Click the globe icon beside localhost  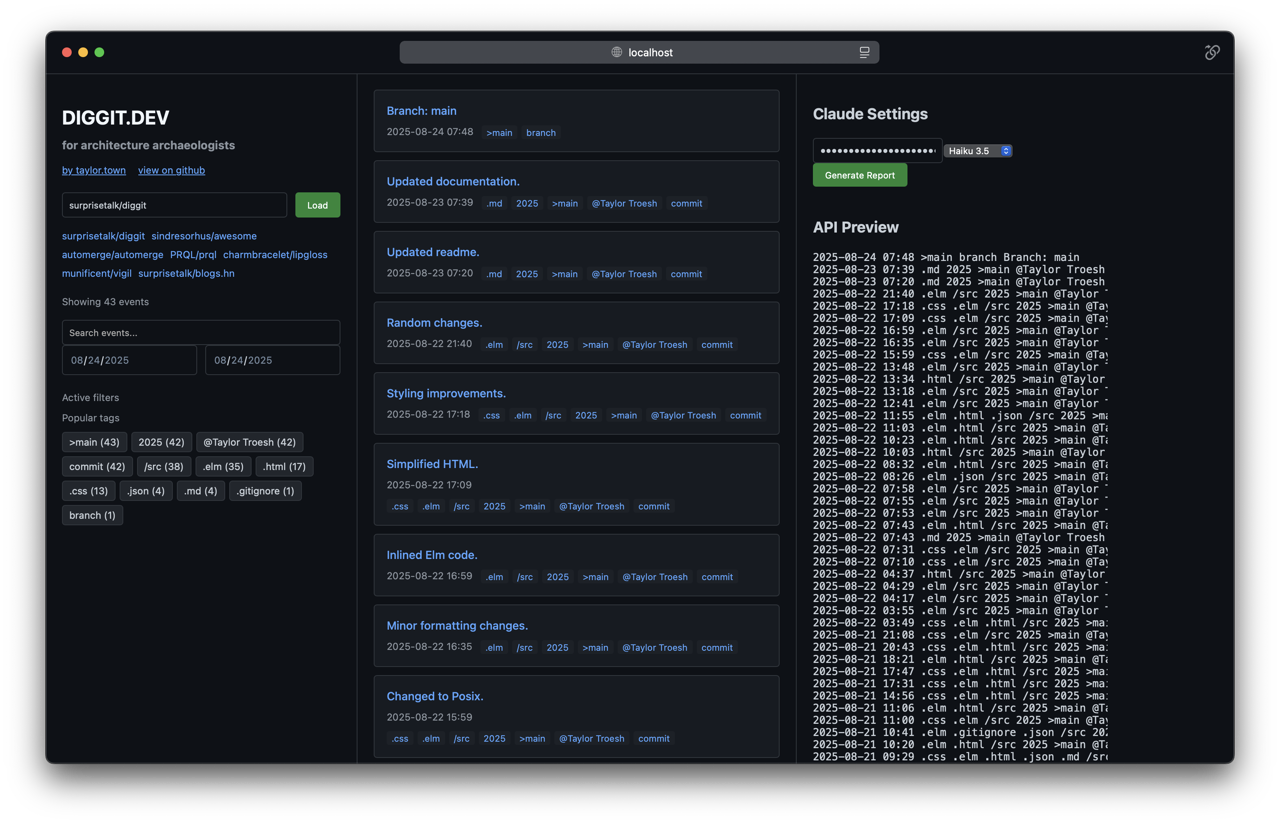pyautogui.click(x=617, y=52)
